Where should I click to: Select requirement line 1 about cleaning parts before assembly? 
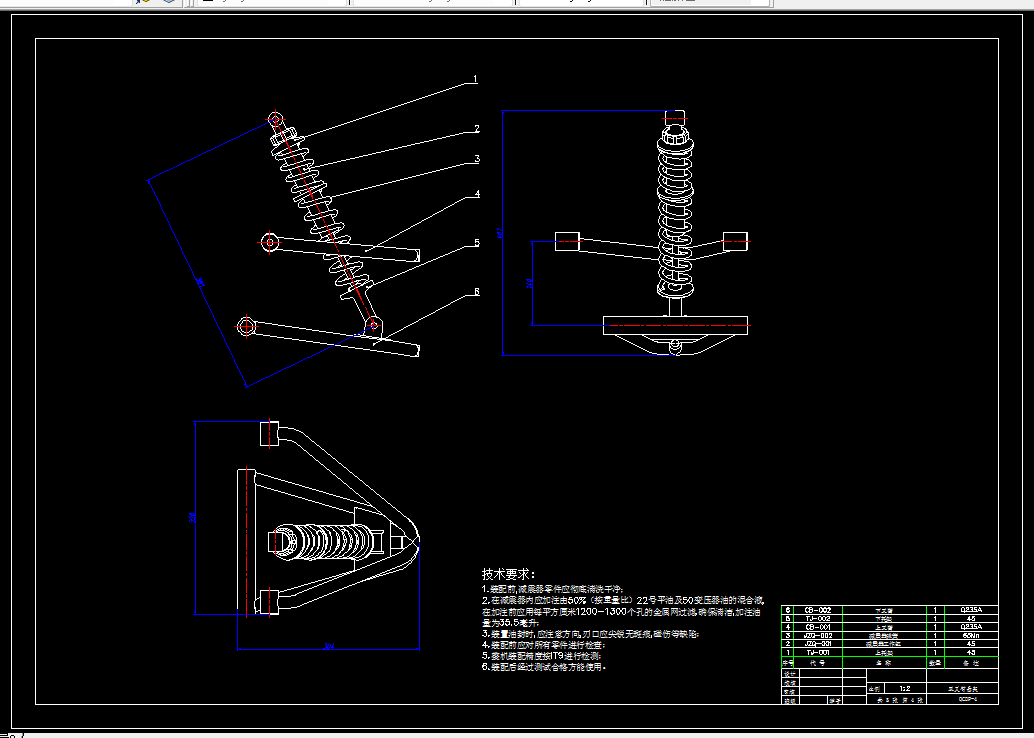click(x=552, y=589)
